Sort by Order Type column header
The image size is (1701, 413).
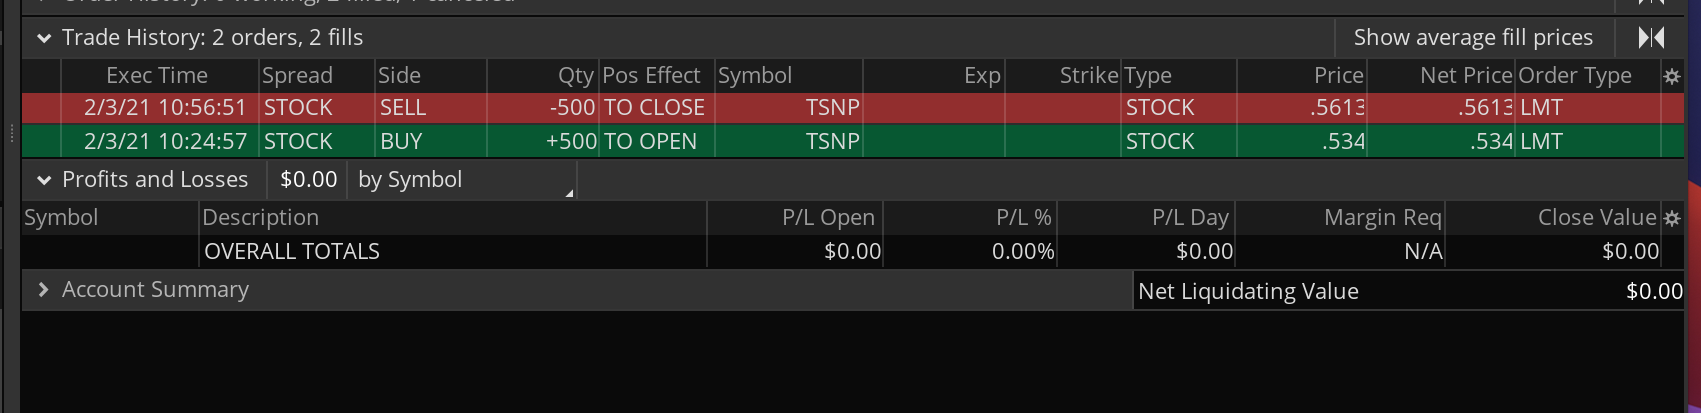tap(1575, 76)
